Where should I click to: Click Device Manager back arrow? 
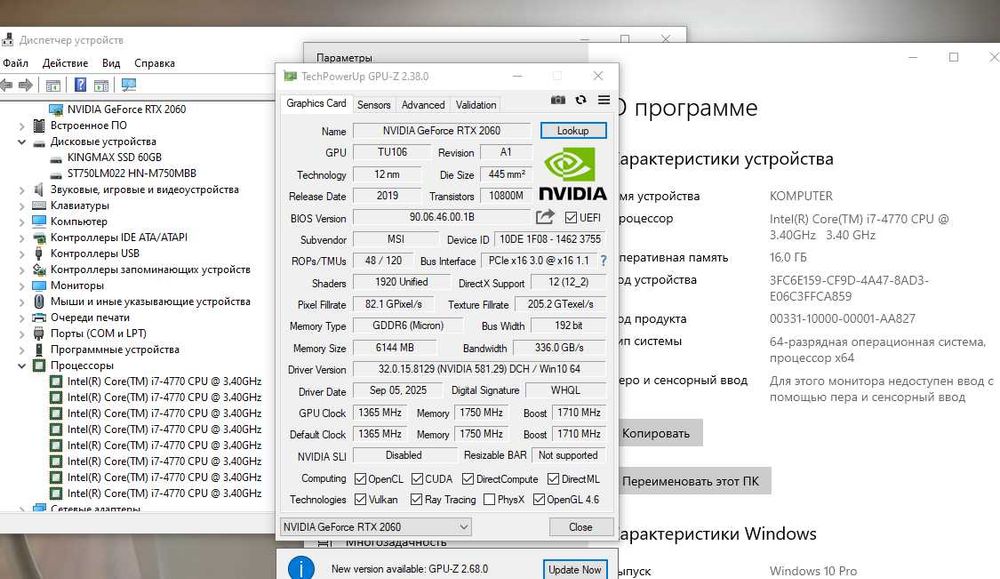click(7, 85)
